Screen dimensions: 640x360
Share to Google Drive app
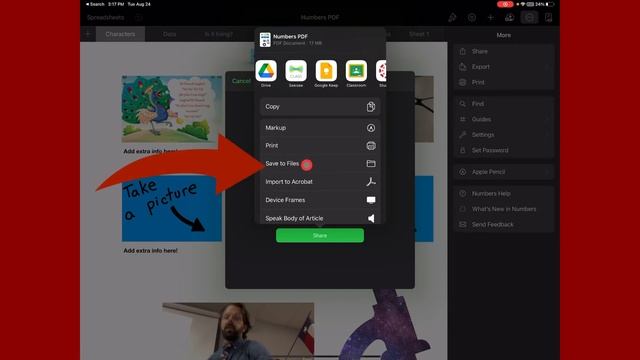click(x=266, y=71)
